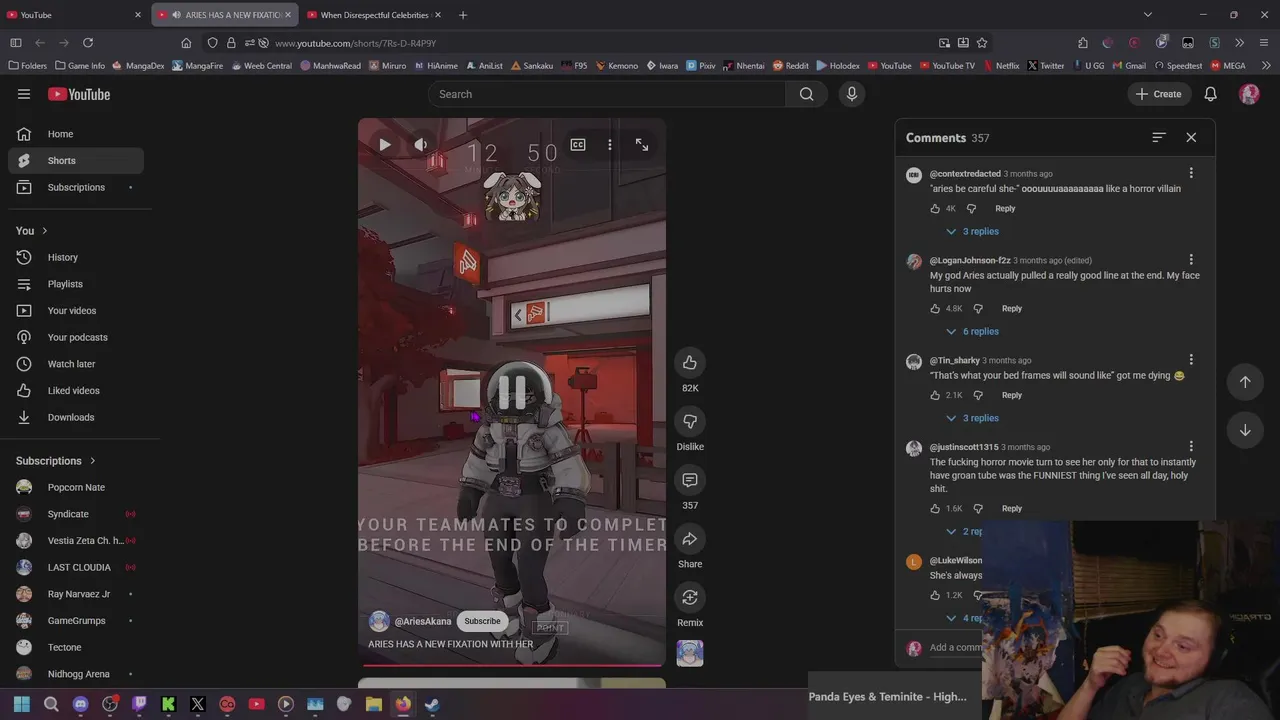Image resolution: width=1280 pixels, height=720 pixels.
Task: Expand 6 replies under @LoganJohnson-f2z comment
Action: point(973,331)
